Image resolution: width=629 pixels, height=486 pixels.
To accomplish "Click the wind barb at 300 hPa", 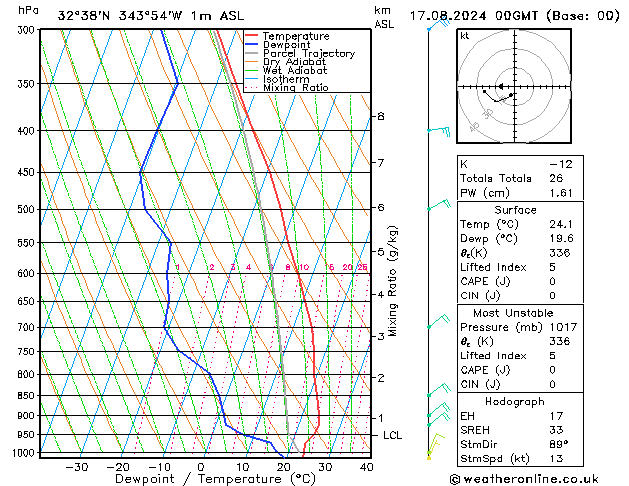I will click(x=436, y=26).
